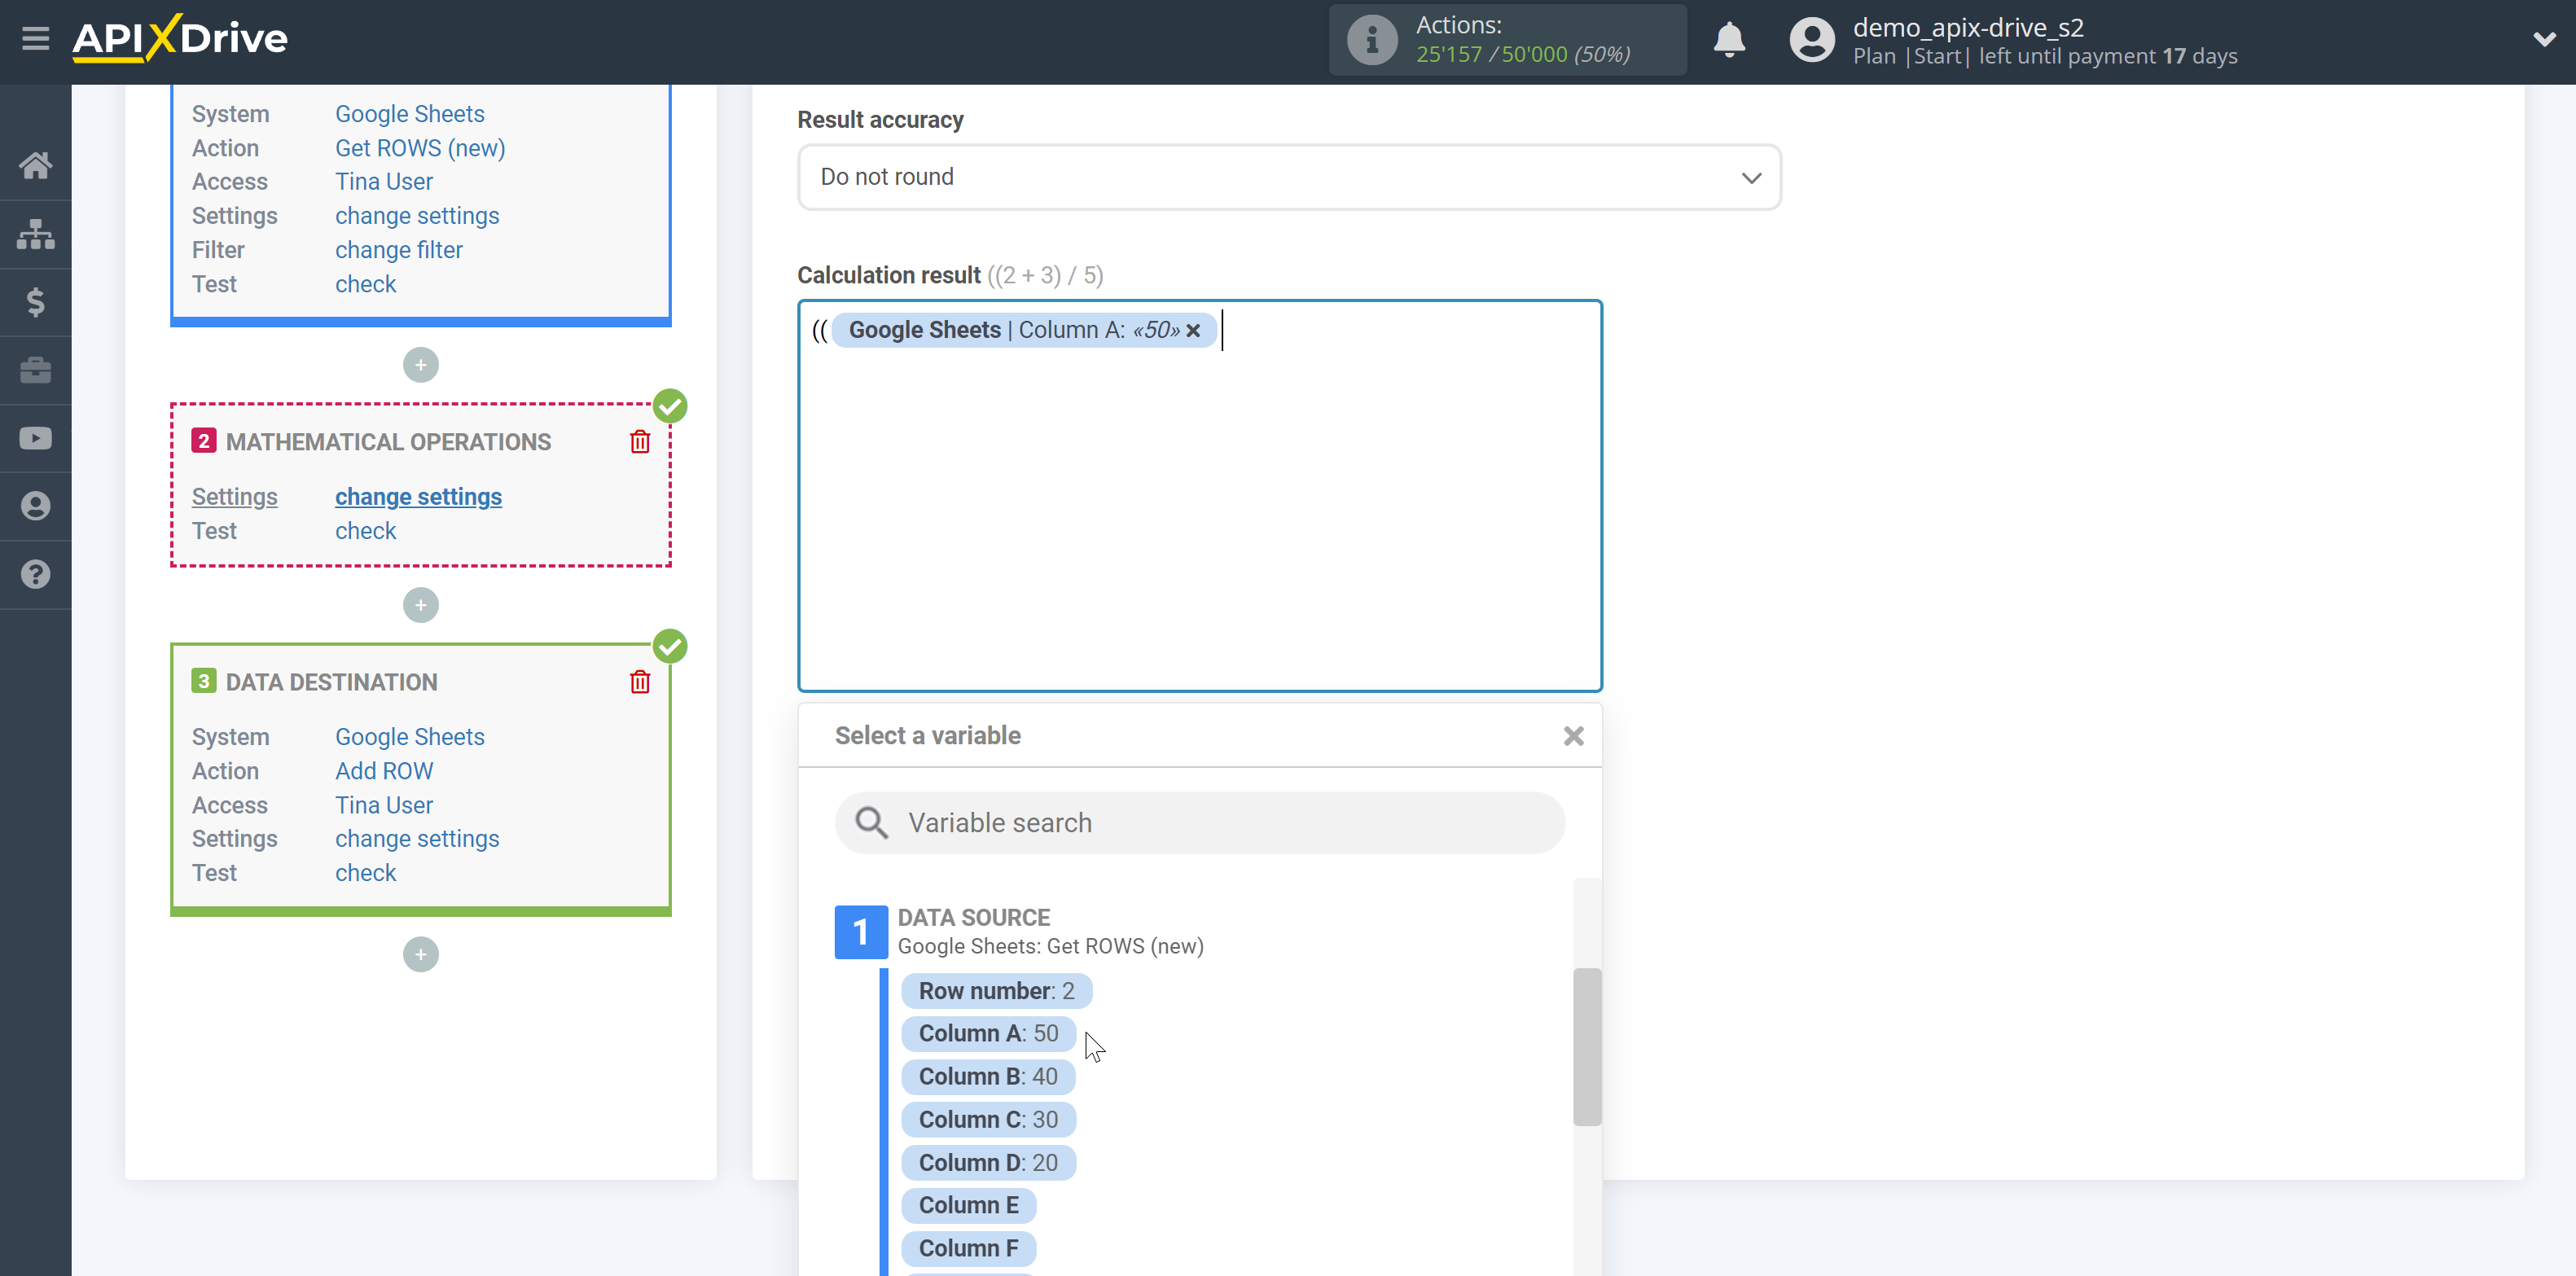The image size is (2576, 1276).
Task: Select Column A: 50 variable
Action: pos(987,1033)
